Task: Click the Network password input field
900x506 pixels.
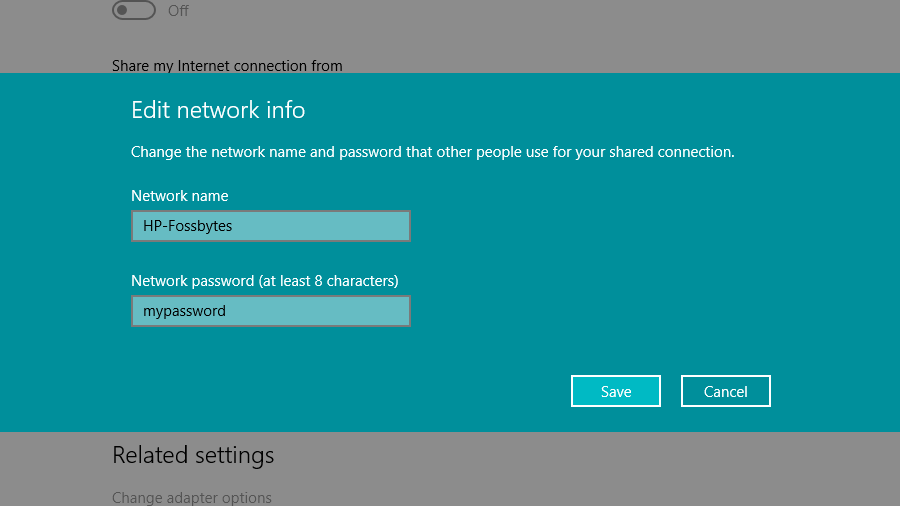Action: tap(271, 311)
